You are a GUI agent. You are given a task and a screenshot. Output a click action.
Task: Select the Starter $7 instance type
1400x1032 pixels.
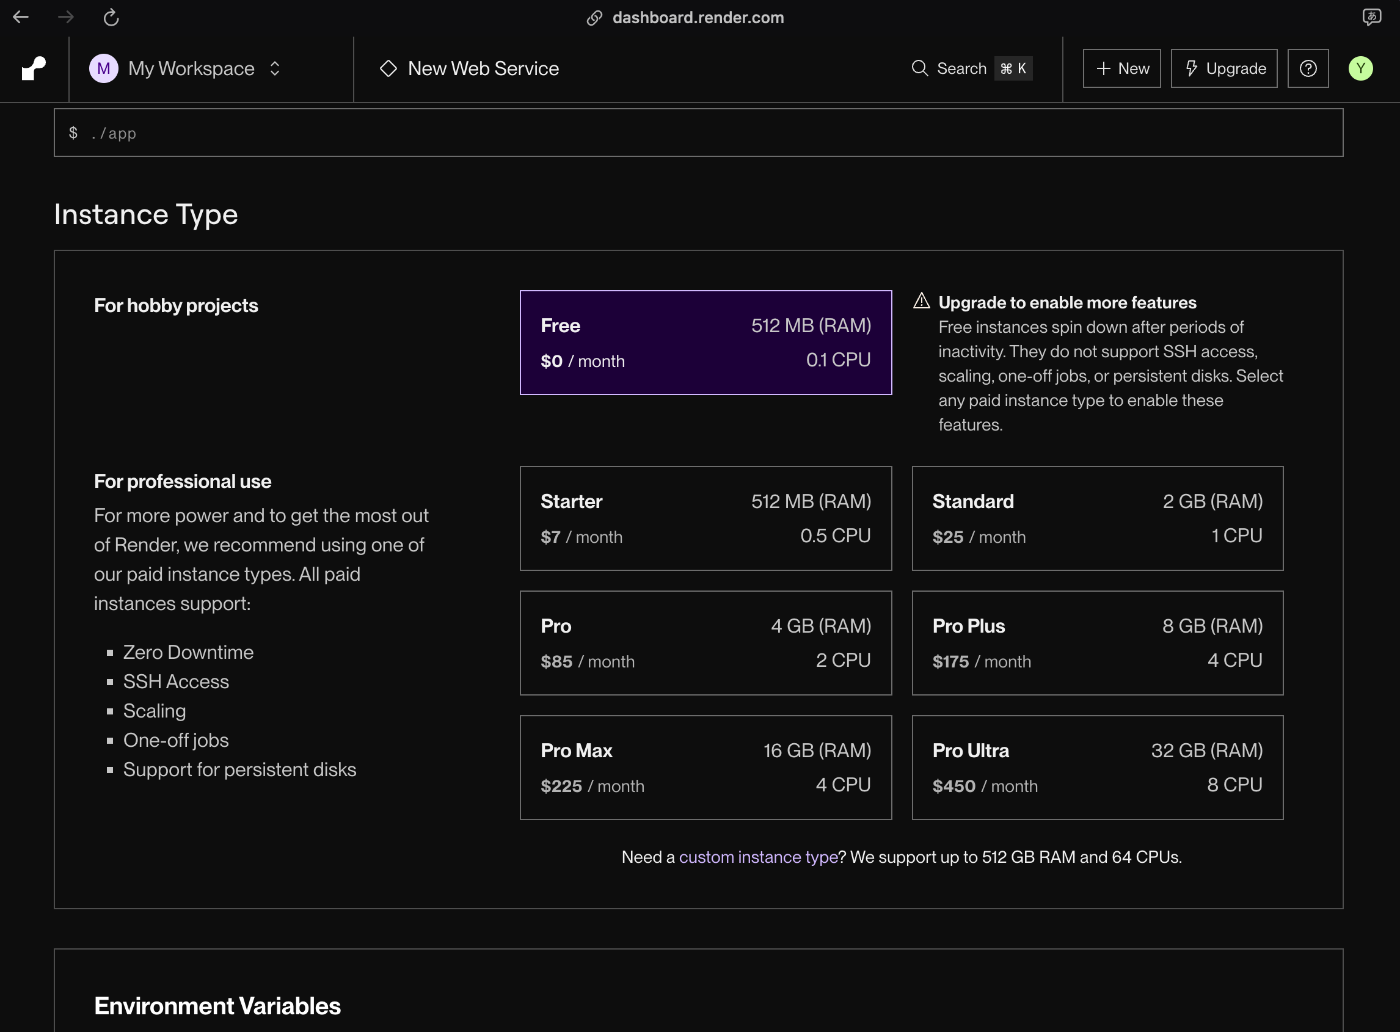(706, 518)
